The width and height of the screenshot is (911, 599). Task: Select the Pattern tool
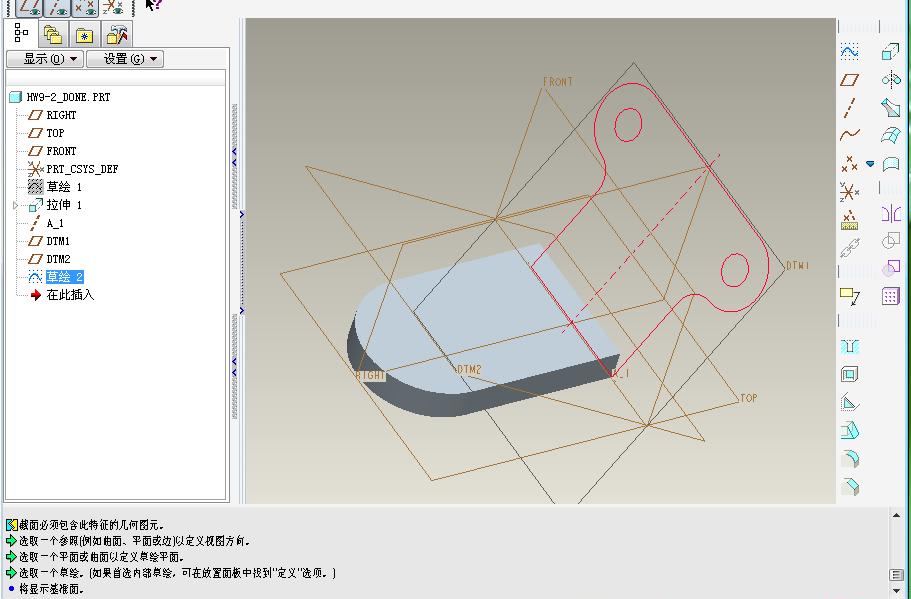(x=891, y=296)
